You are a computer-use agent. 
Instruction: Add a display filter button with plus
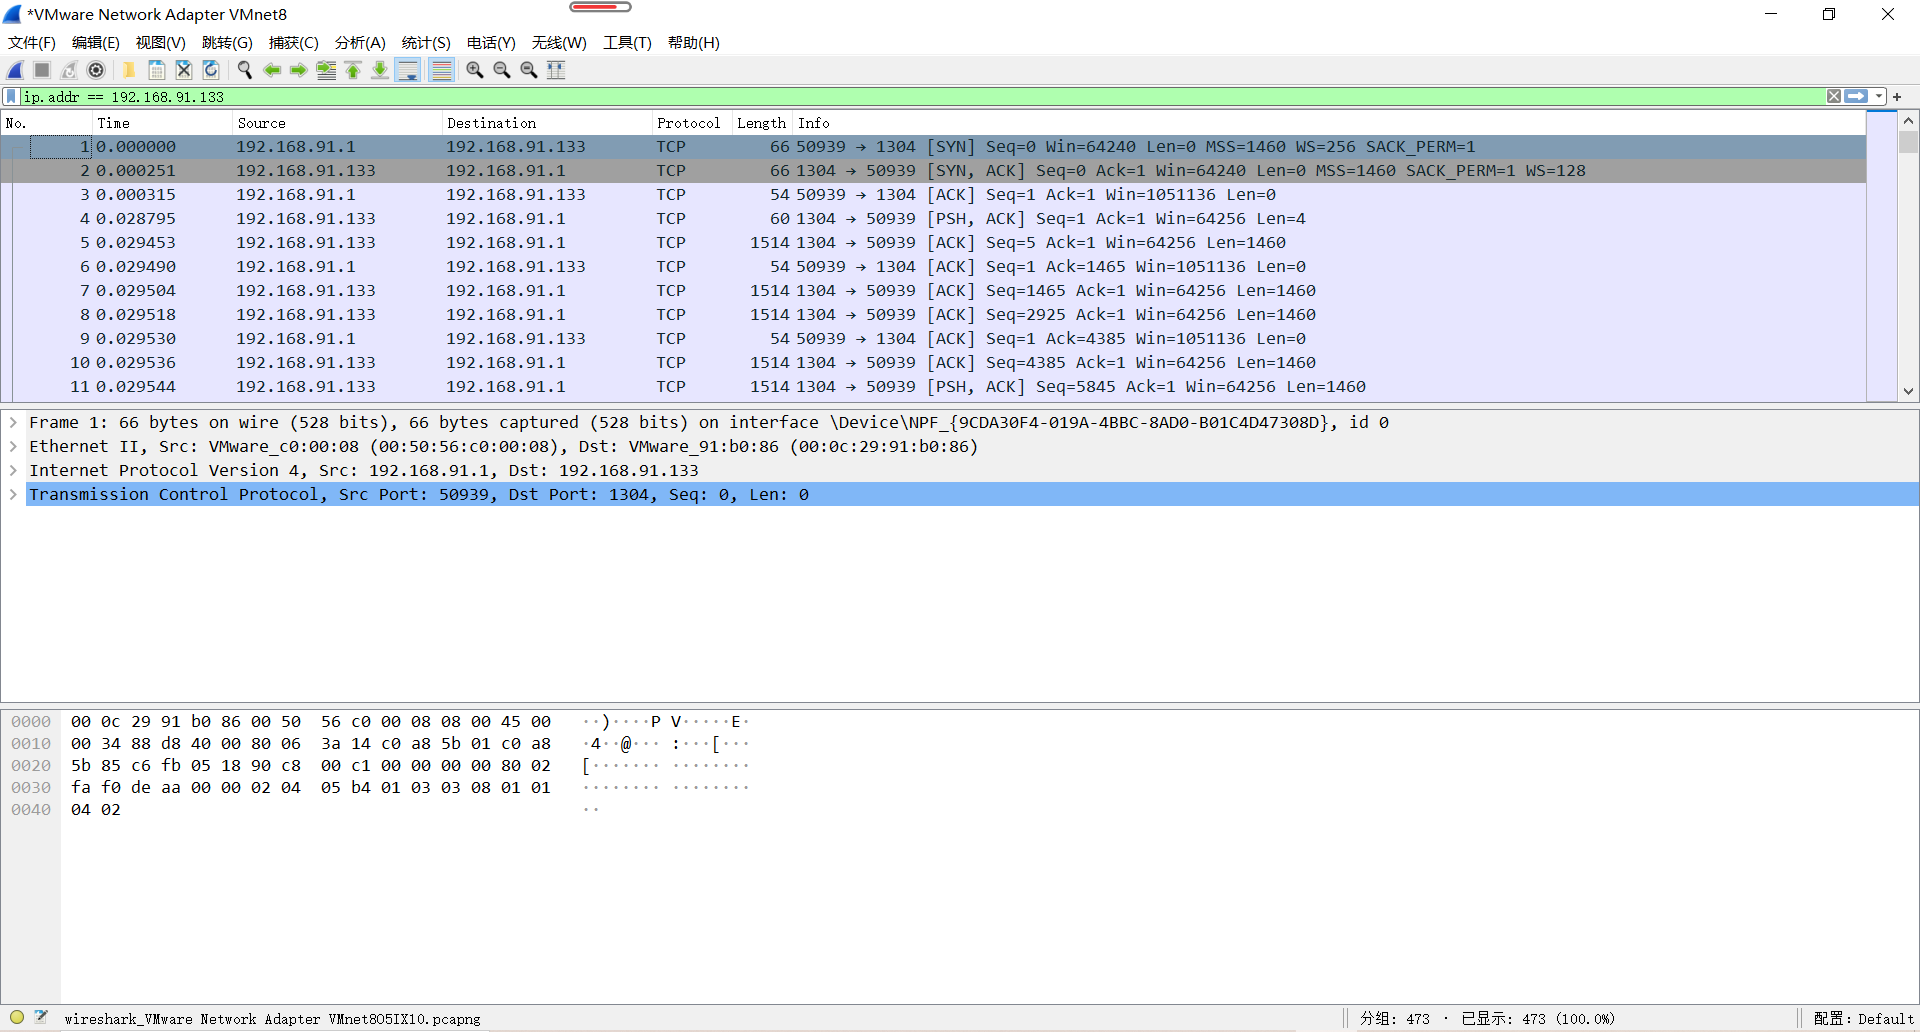click(1897, 97)
